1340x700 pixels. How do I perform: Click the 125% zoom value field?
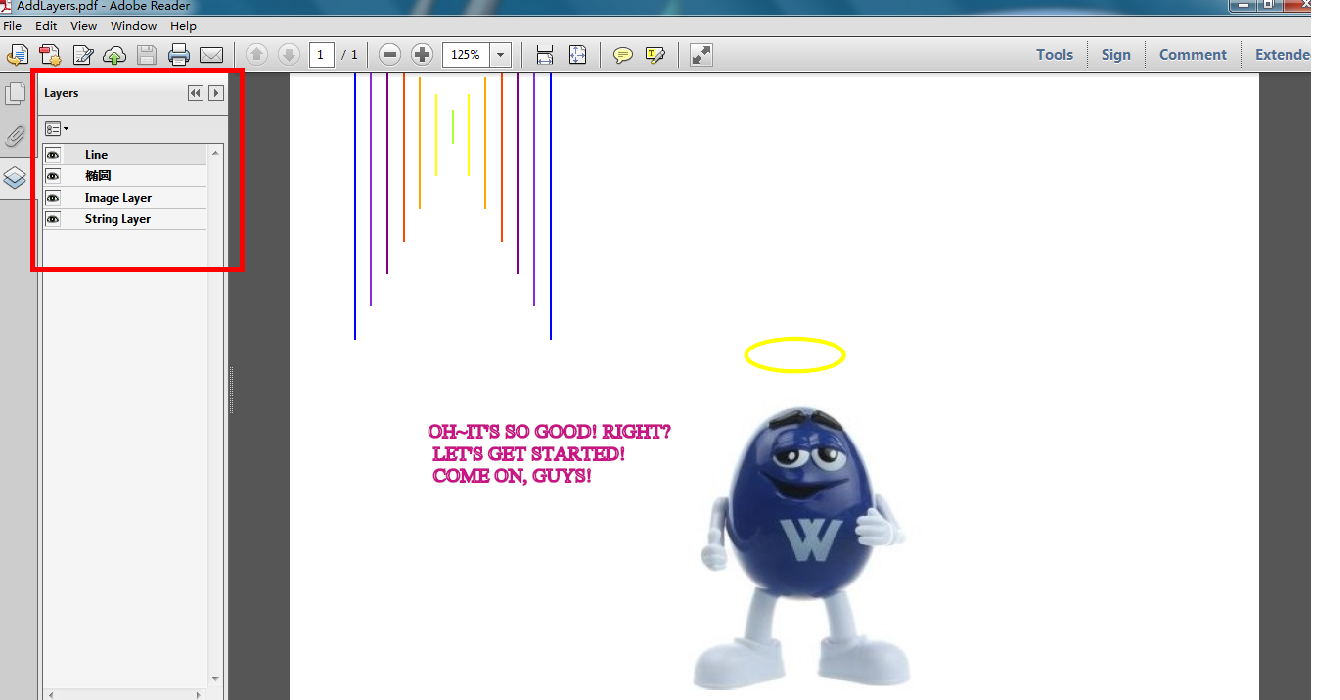(x=466, y=55)
